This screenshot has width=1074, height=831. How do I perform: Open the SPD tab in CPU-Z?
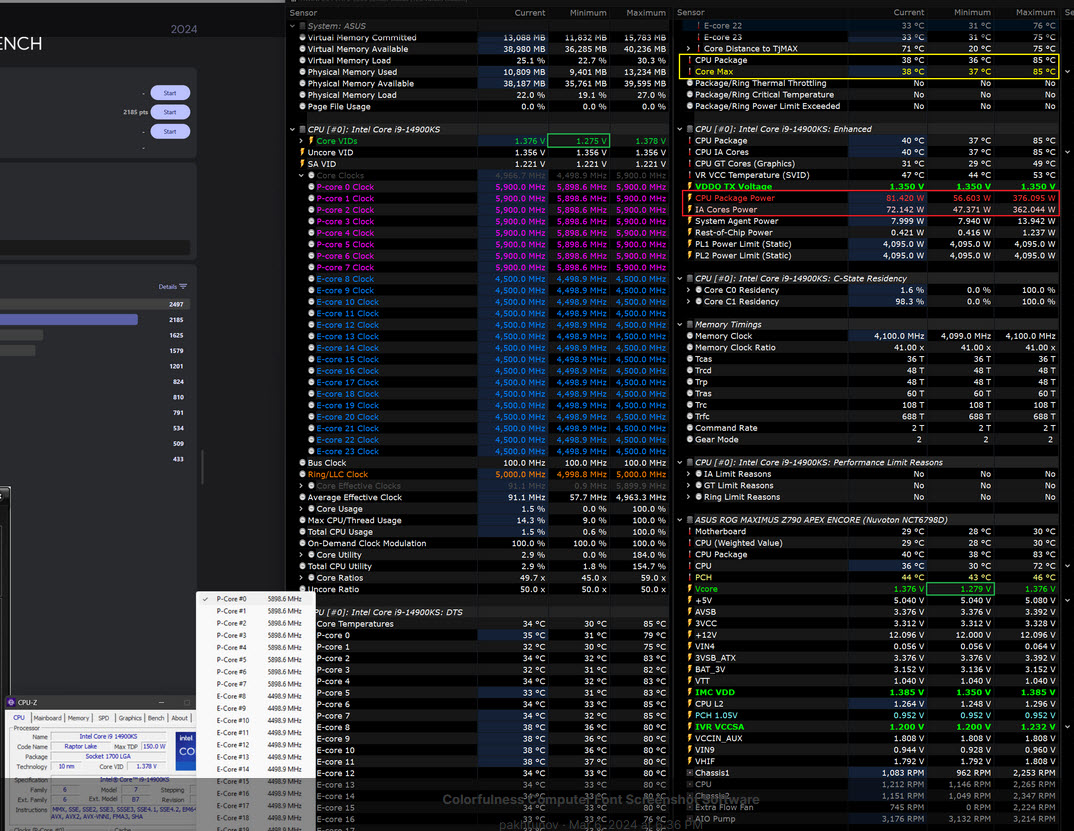(x=103, y=718)
